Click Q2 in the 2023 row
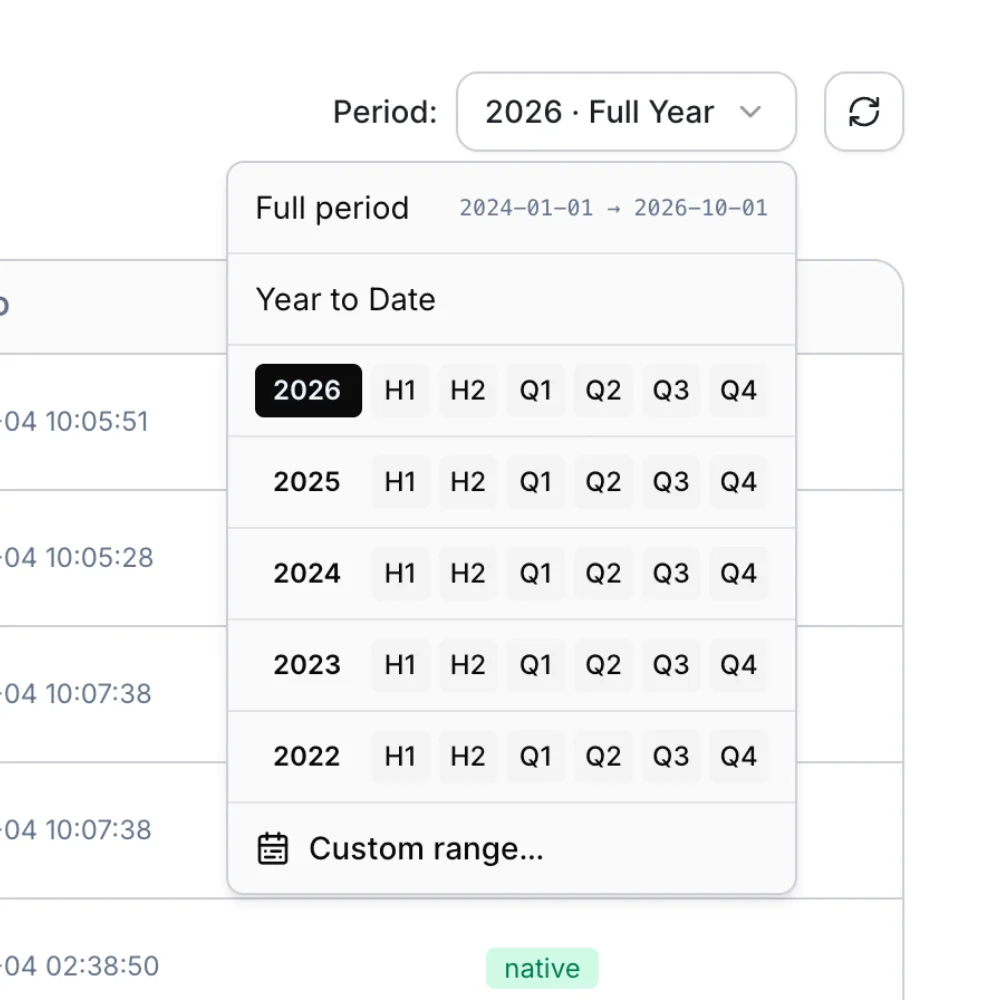This screenshot has height=1000, width=1000. [603, 665]
